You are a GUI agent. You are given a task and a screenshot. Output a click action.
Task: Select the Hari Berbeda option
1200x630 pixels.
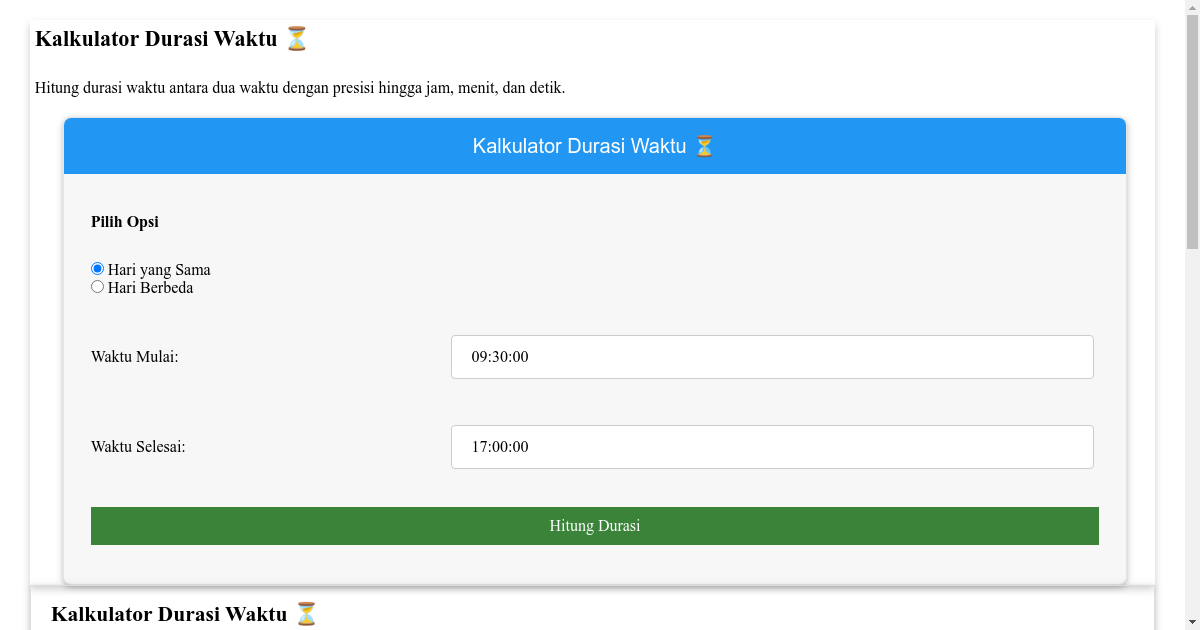[97, 286]
